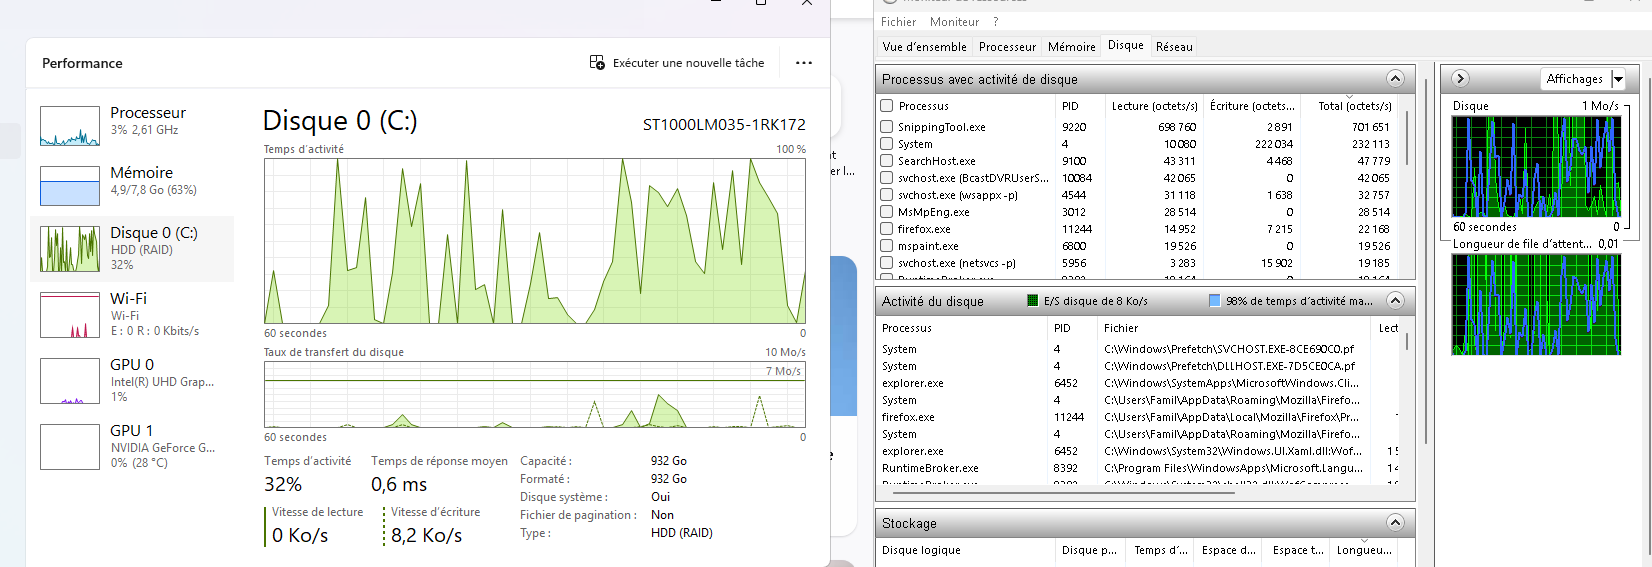This screenshot has width=1652, height=567.
Task: Click the 701 651 total value for SnippingTool
Action: pyautogui.click(x=1371, y=127)
